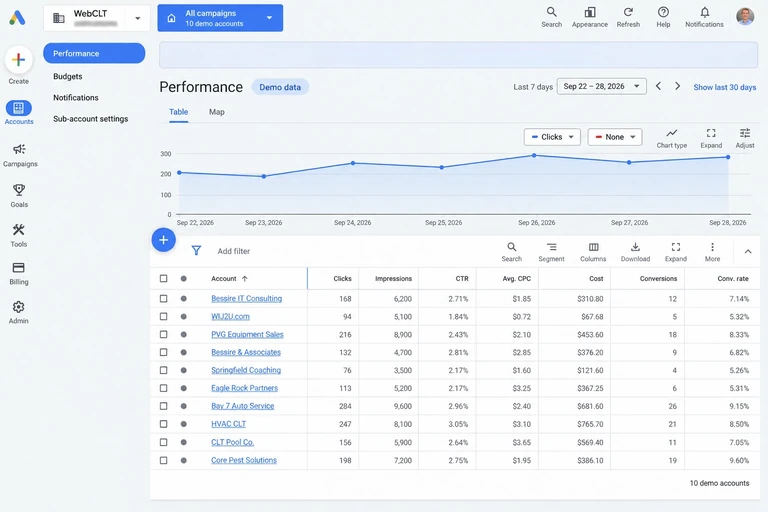768x512 pixels.
Task: Click the Google Ads logo
Action: (17, 18)
